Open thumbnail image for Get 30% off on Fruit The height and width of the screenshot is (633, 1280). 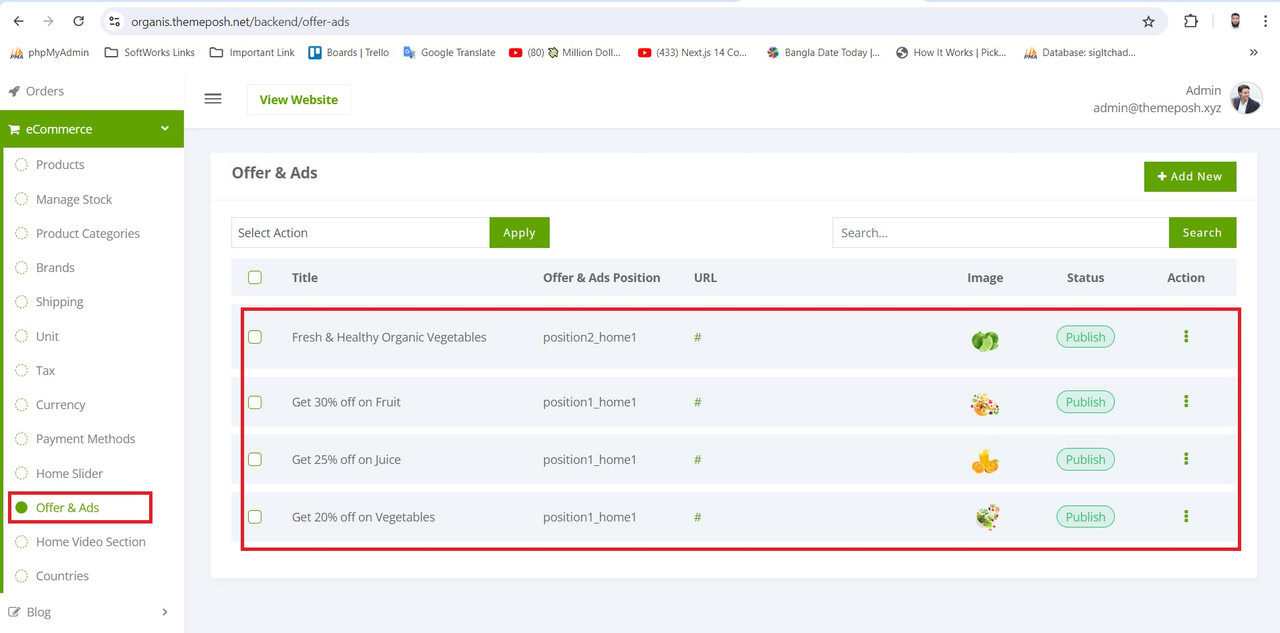[985, 404]
